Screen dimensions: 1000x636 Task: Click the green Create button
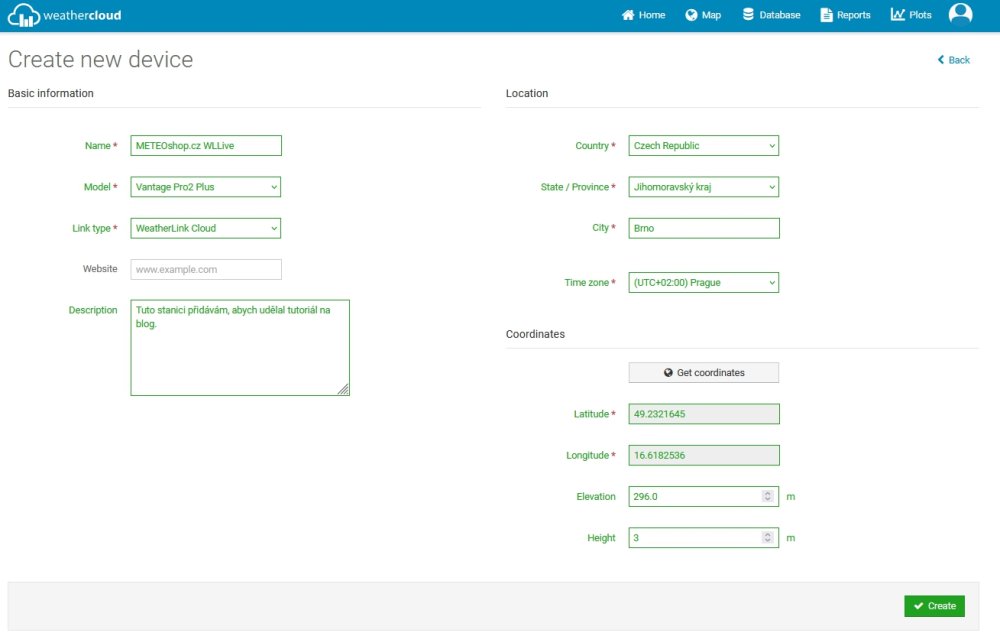934,606
